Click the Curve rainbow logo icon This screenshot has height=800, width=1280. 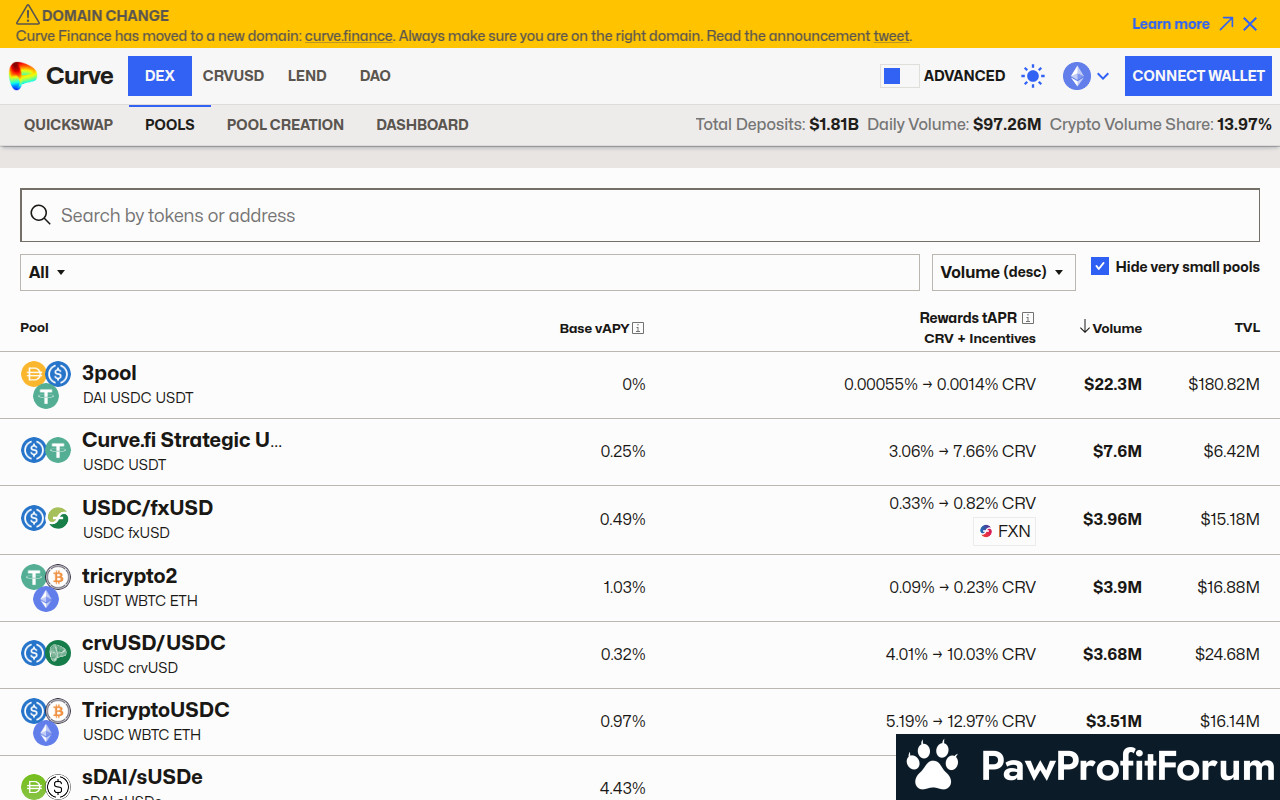point(23,76)
